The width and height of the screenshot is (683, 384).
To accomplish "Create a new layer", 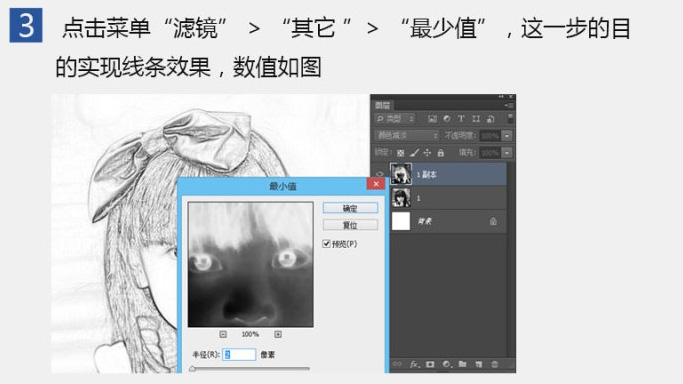I will [x=479, y=364].
